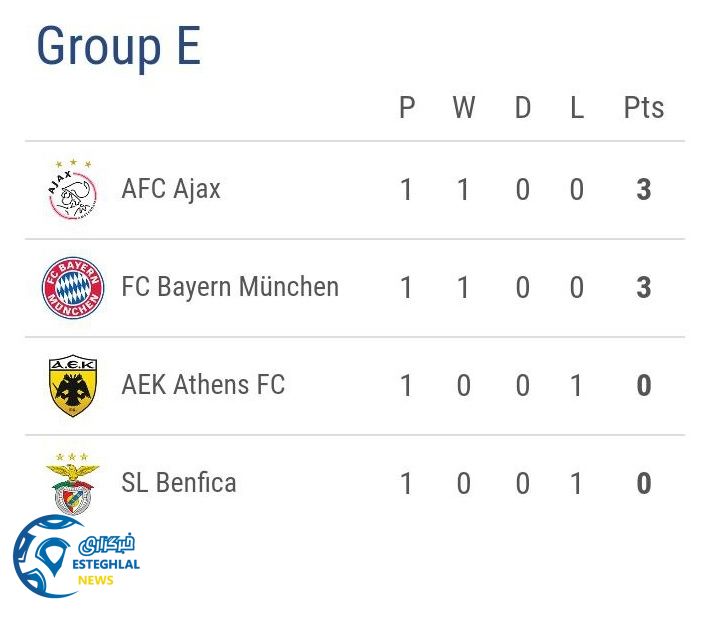The height and width of the screenshot is (620, 718).
Task: Click the AFC Ajax club crest
Action: tap(73, 190)
